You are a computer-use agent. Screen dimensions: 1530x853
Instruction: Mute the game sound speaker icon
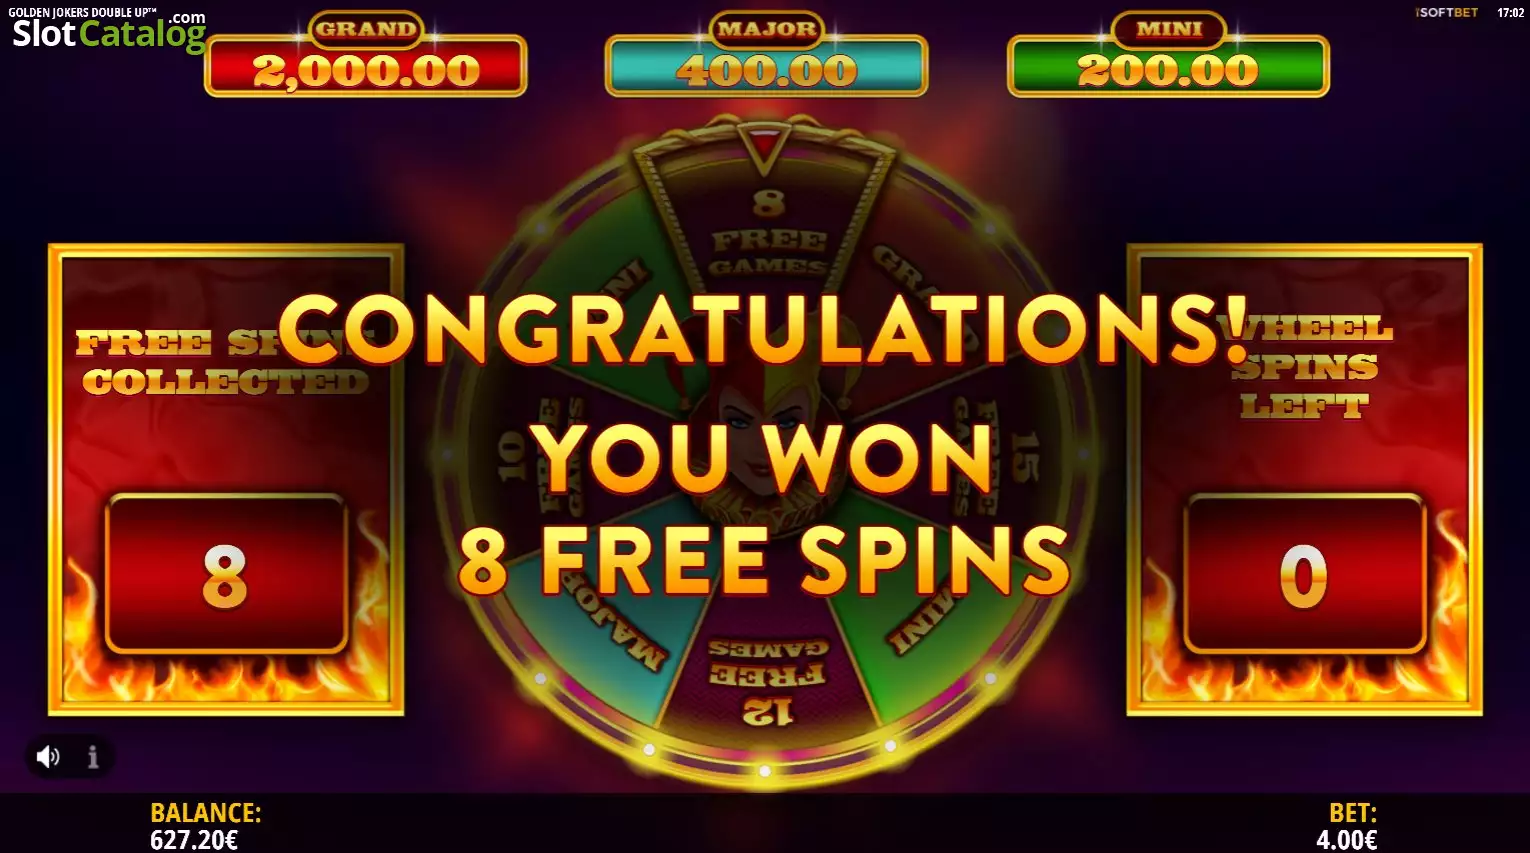click(47, 757)
